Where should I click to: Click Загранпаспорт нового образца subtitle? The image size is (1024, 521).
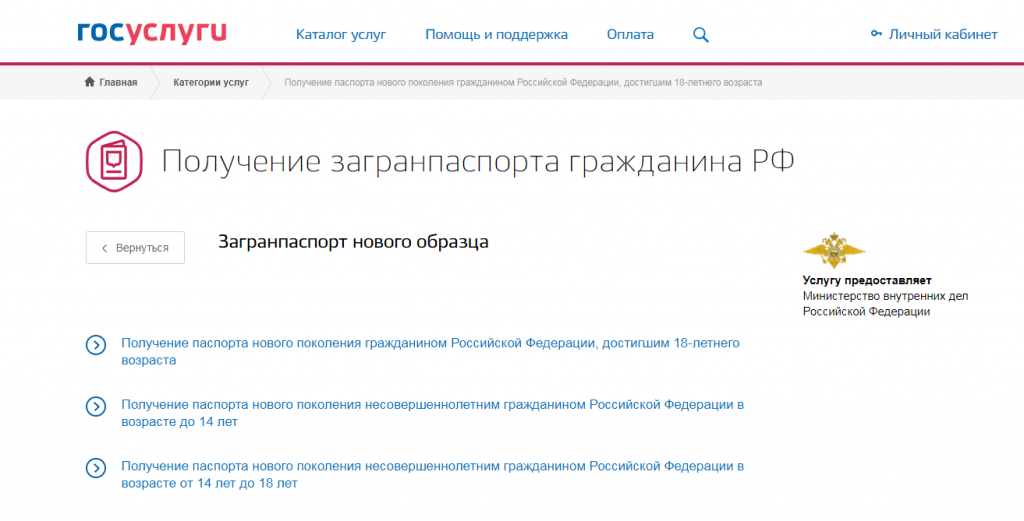(353, 242)
